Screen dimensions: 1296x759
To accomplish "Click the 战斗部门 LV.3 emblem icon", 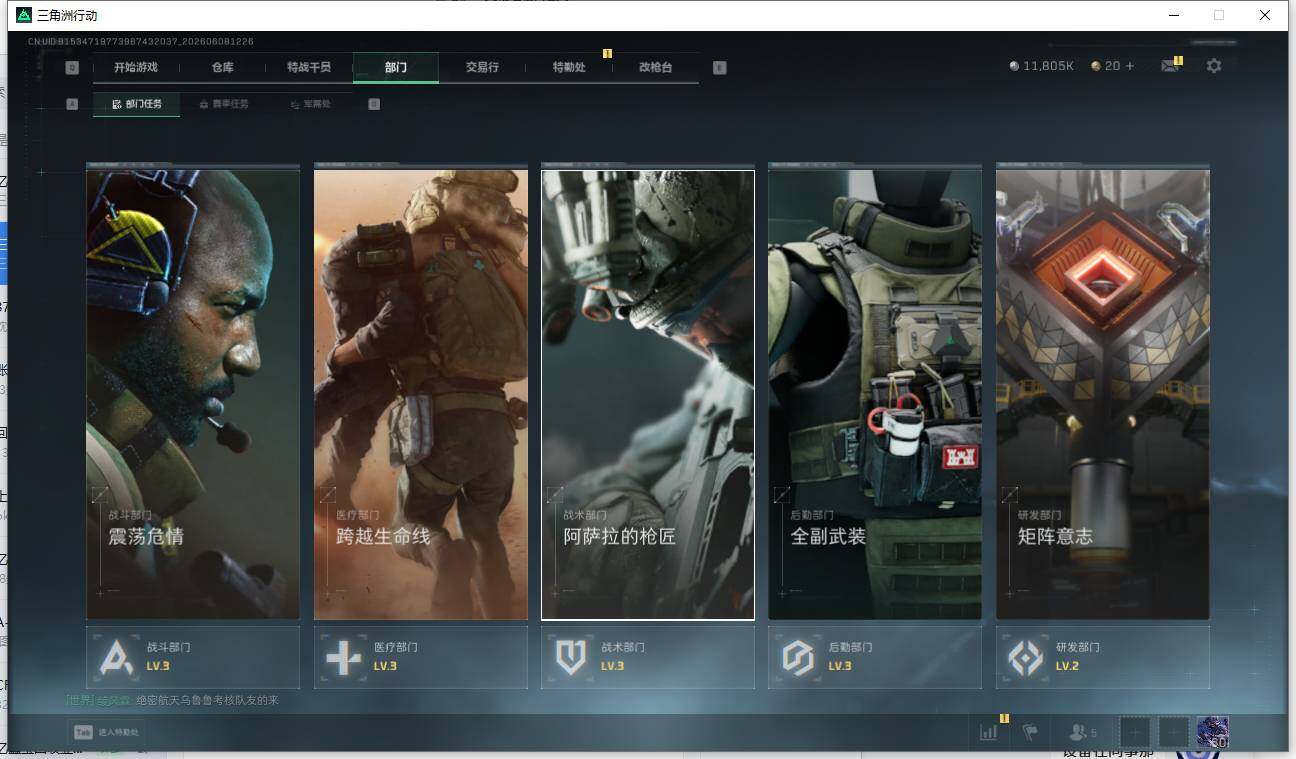I will click(x=116, y=658).
